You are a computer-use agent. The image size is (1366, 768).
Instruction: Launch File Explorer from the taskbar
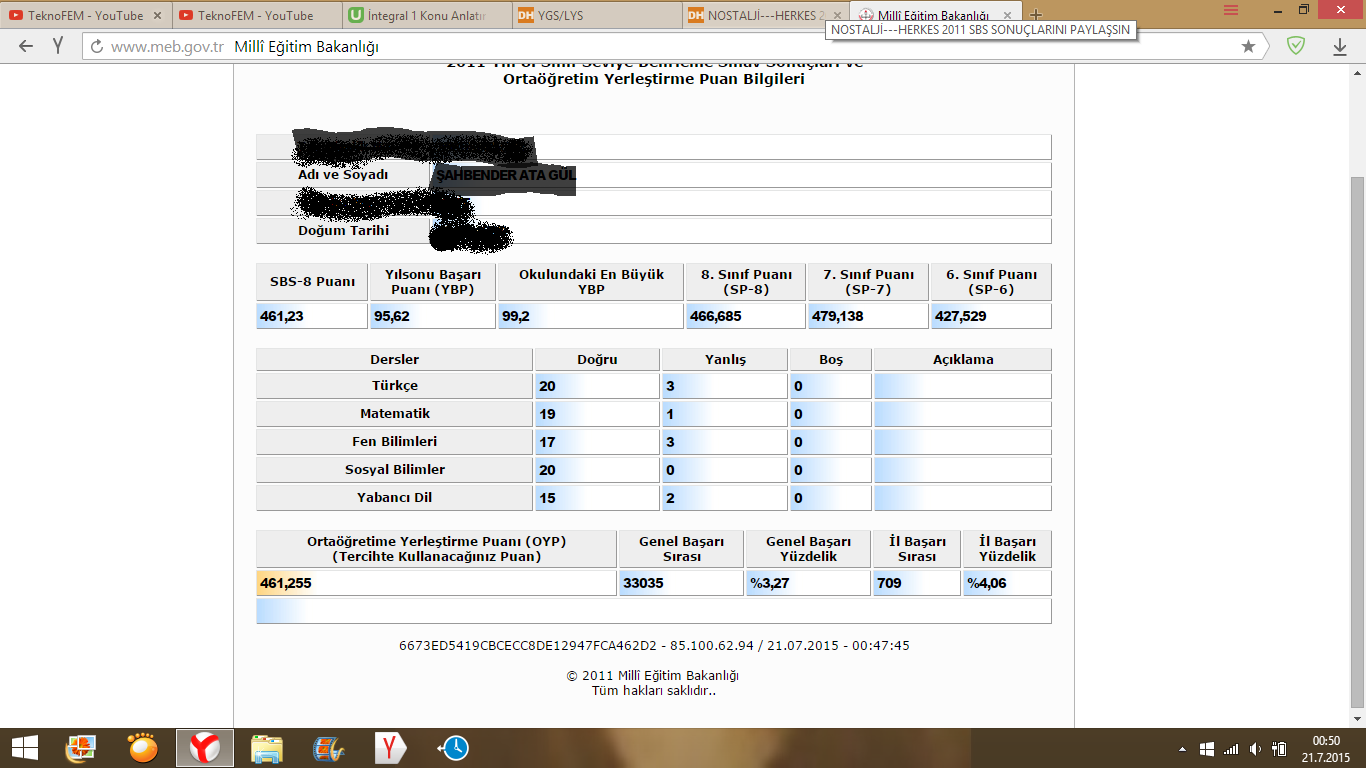click(x=267, y=748)
